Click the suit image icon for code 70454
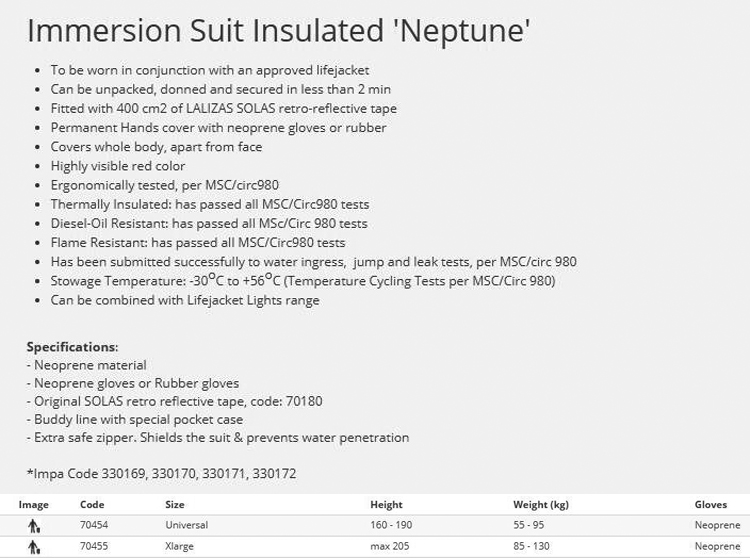 (x=33, y=526)
